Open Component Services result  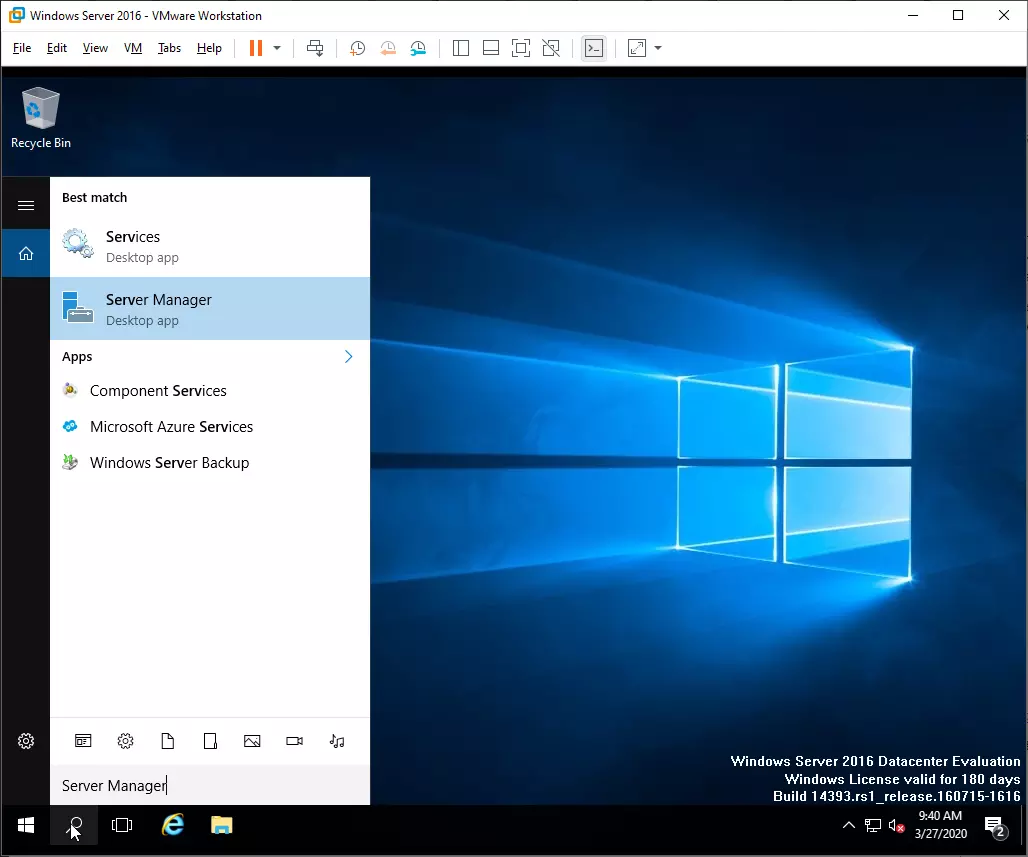pyautogui.click(x=210, y=391)
